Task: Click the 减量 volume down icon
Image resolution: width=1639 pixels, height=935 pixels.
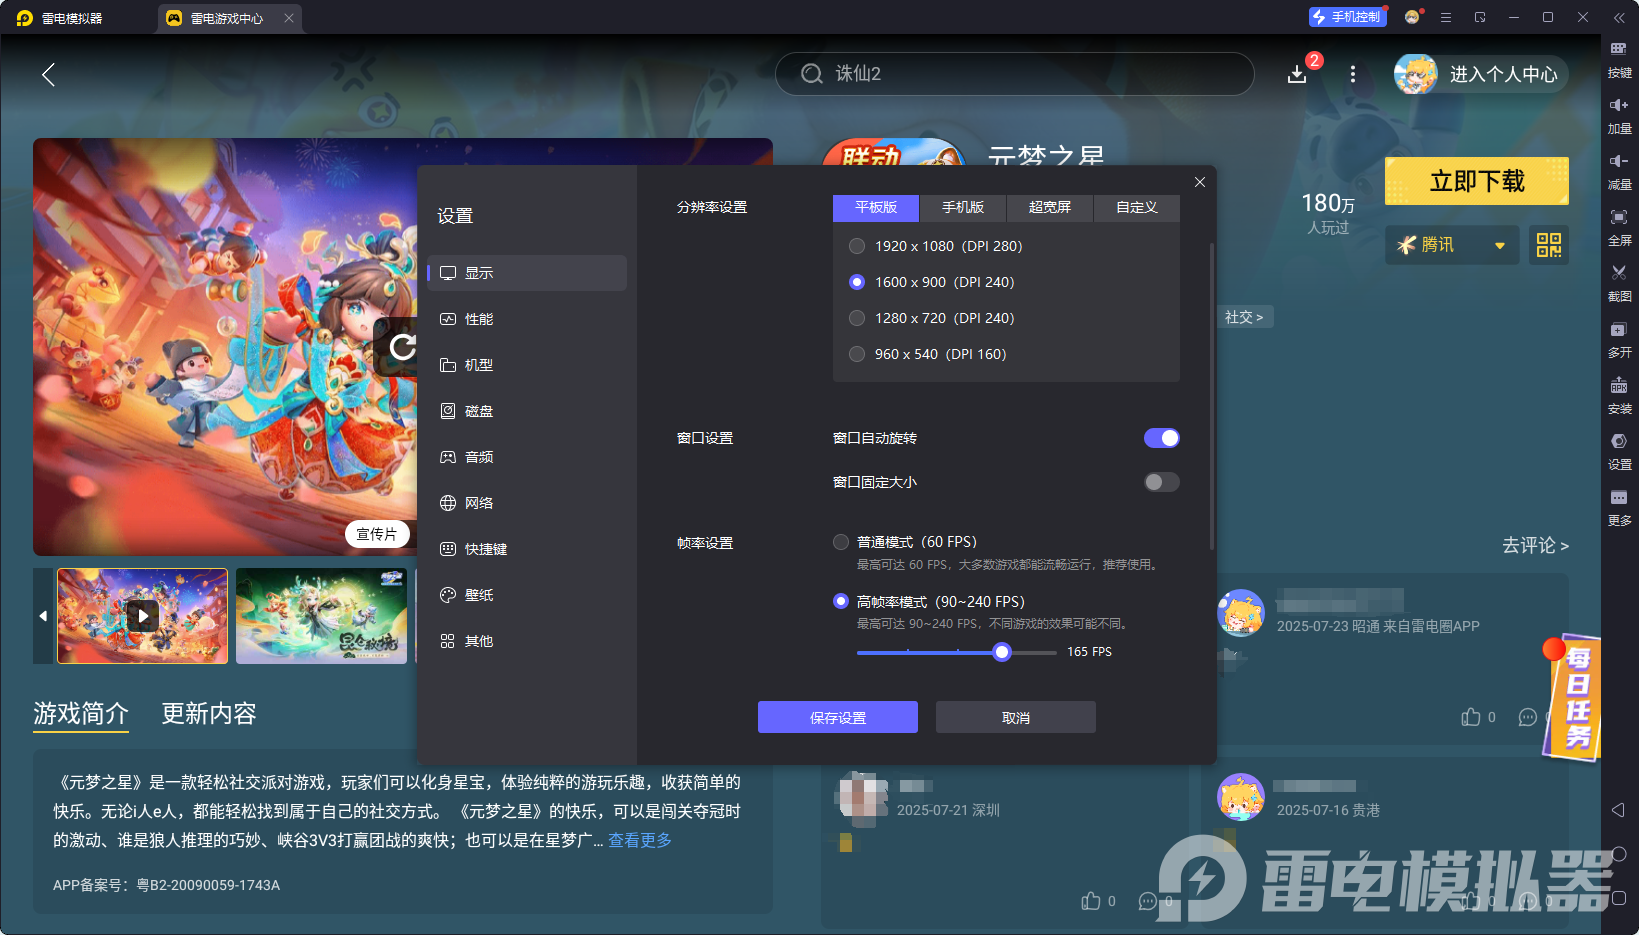Action: [1619, 171]
